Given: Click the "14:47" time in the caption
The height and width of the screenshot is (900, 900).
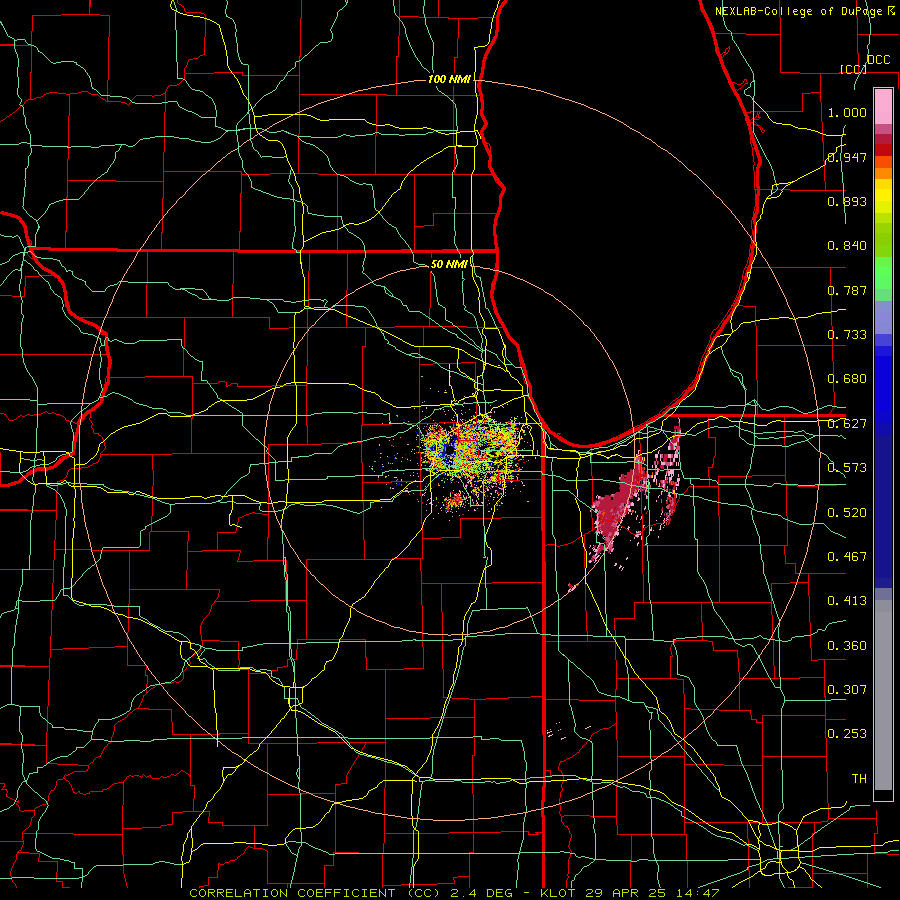Looking at the screenshot, I should click(x=698, y=893).
